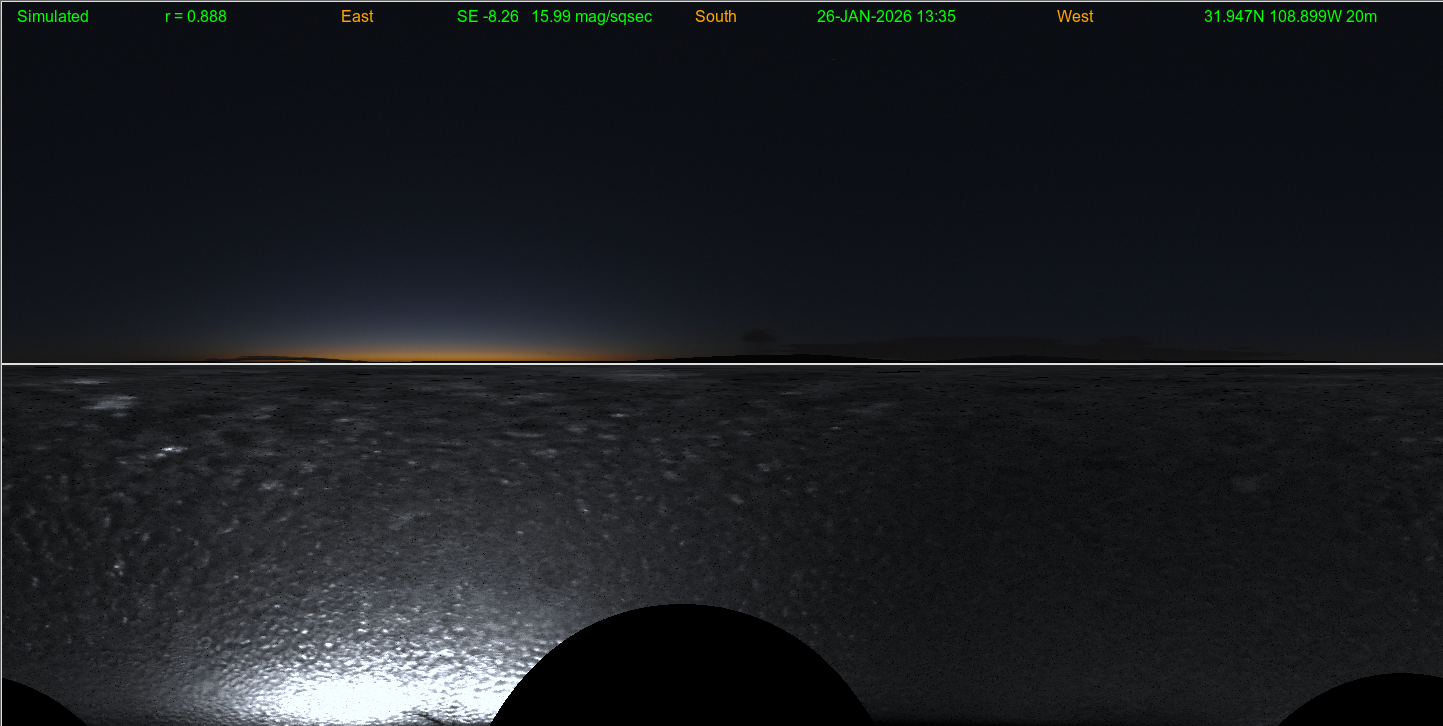Click the black semicircle in bottom-left corner
The image size is (1443, 726).
point(30,708)
